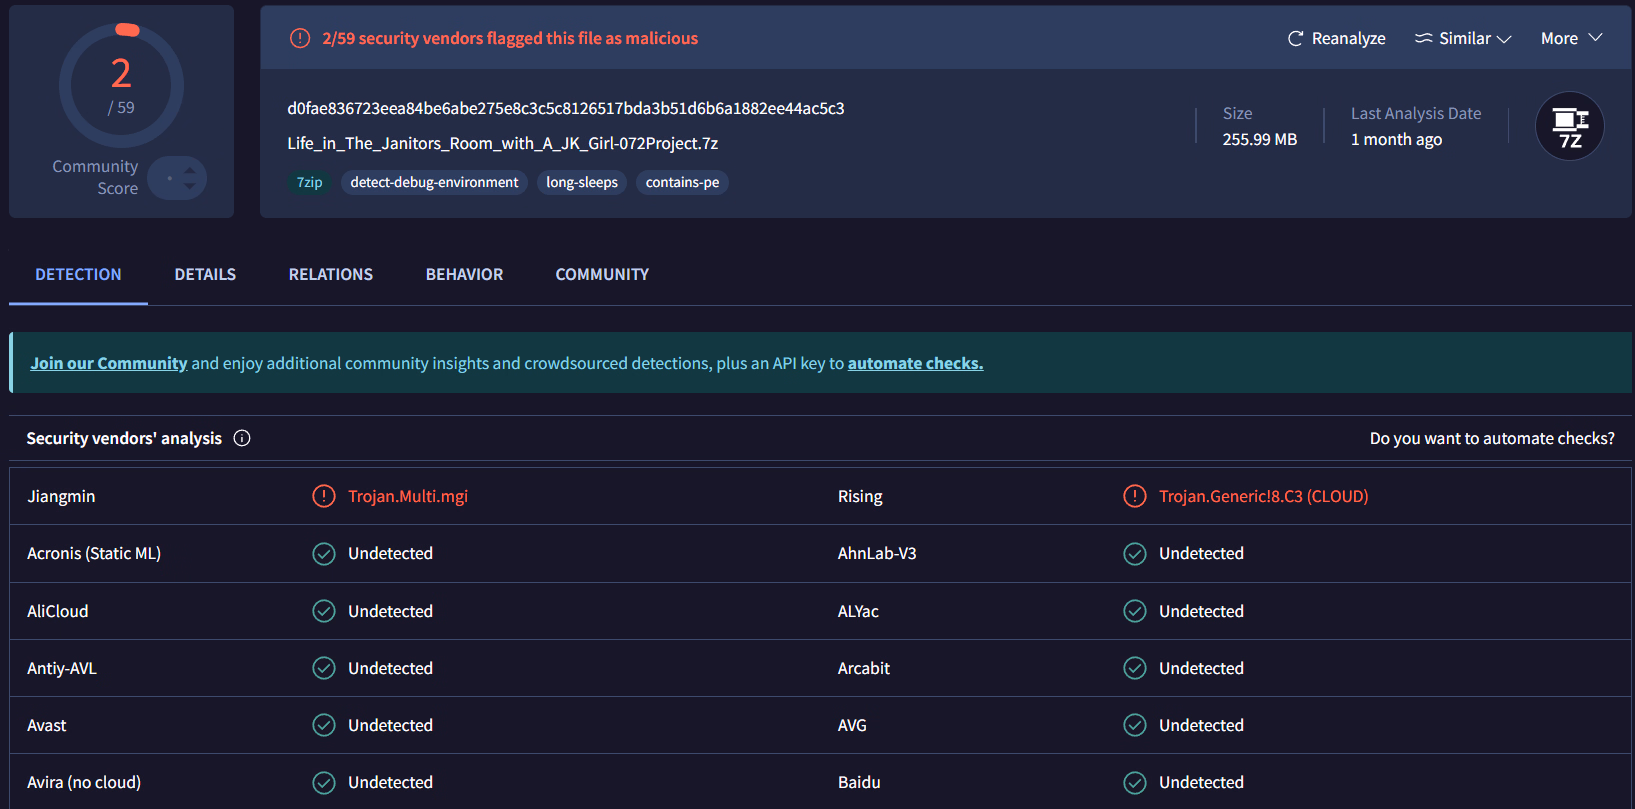Click the wavy Similar icon in the header
Screen dimensions: 1635x809
pyautogui.click(x=1423, y=39)
